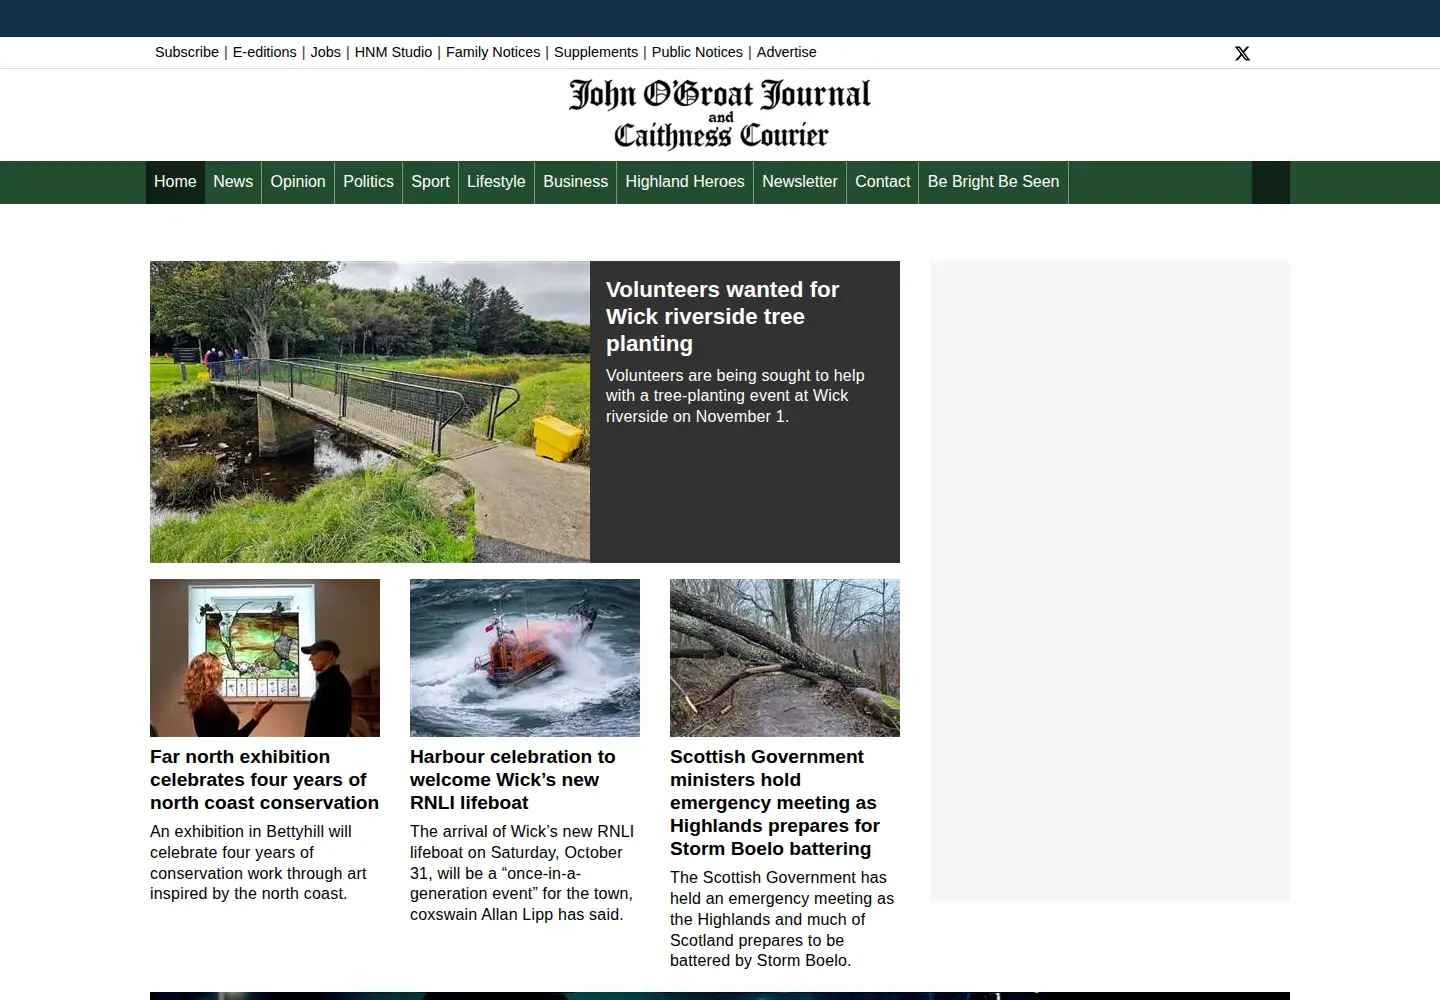1440x1000 pixels.
Task: Open Public Notices link
Action: point(697,52)
